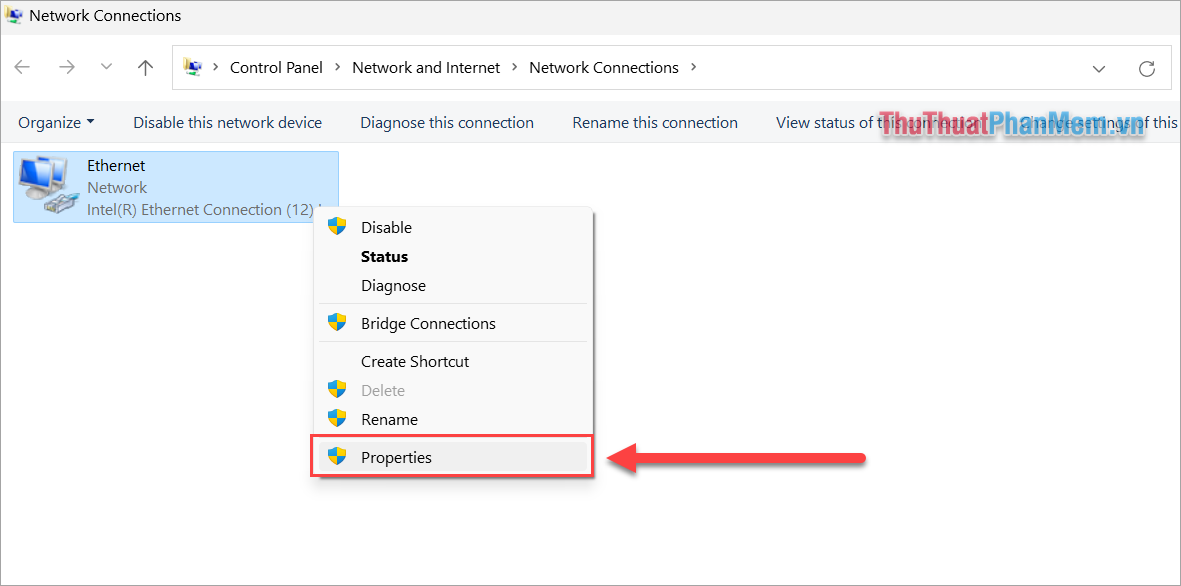Open the recent locations chevron dropdown
The image size is (1181, 586).
106,67
